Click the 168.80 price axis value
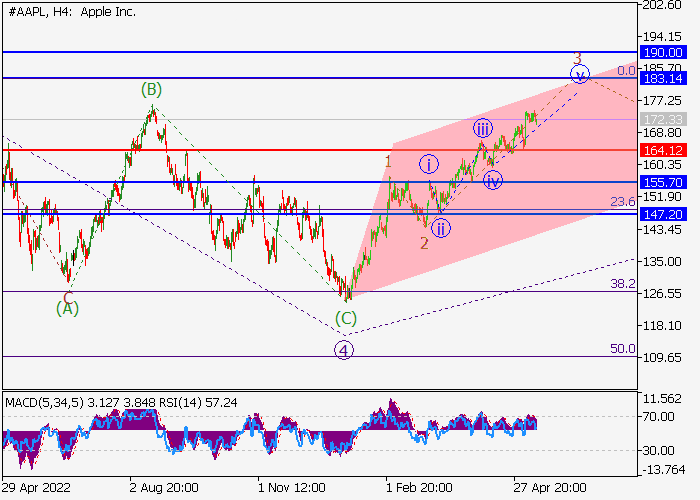700x500 pixels. tap(662, 133)
